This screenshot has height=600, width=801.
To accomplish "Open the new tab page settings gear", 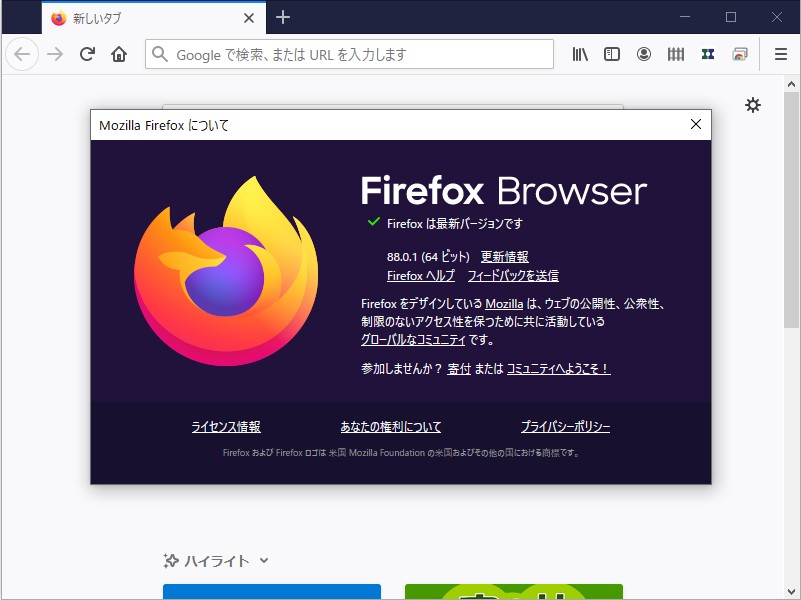I will [x=753, y=105].
